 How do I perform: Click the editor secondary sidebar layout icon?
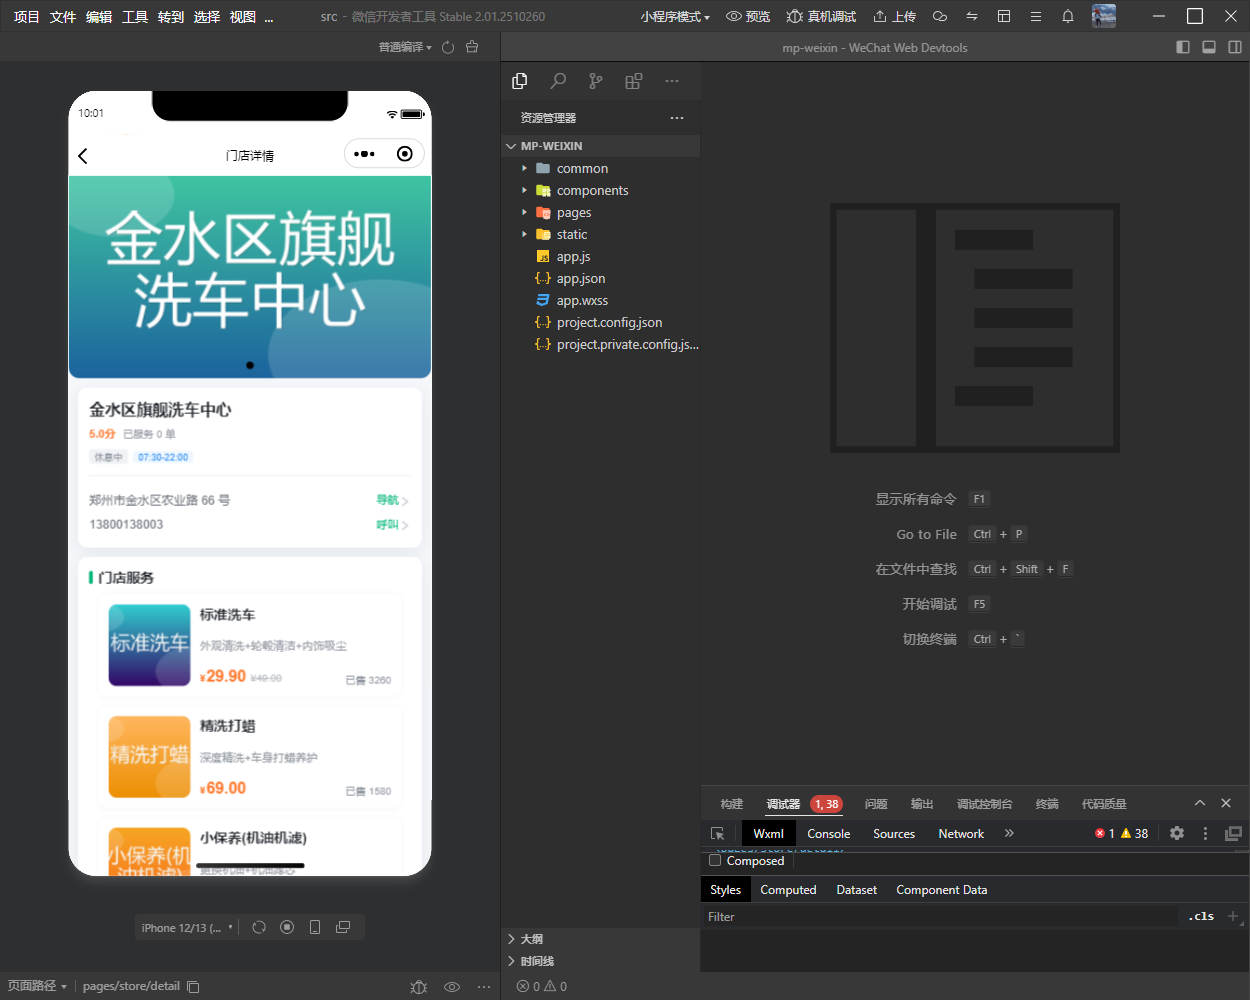click(1235, 47)
